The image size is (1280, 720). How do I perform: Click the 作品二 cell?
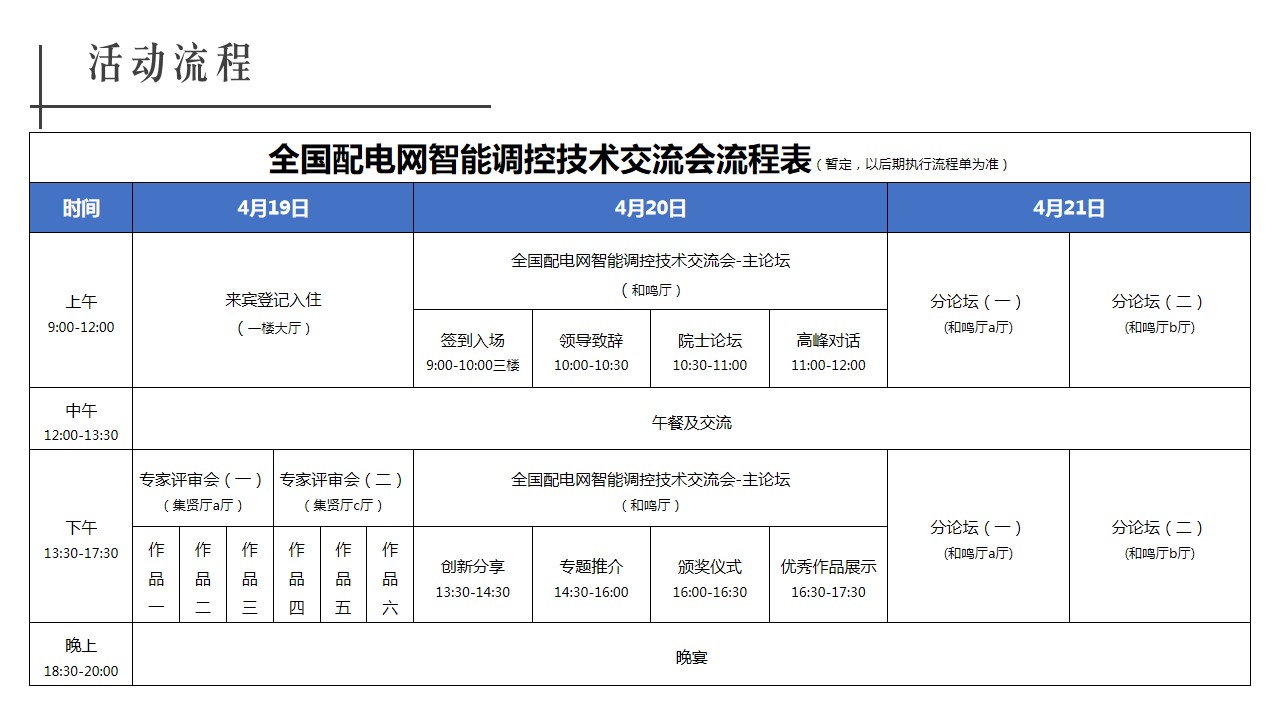(x=203, y=575)
